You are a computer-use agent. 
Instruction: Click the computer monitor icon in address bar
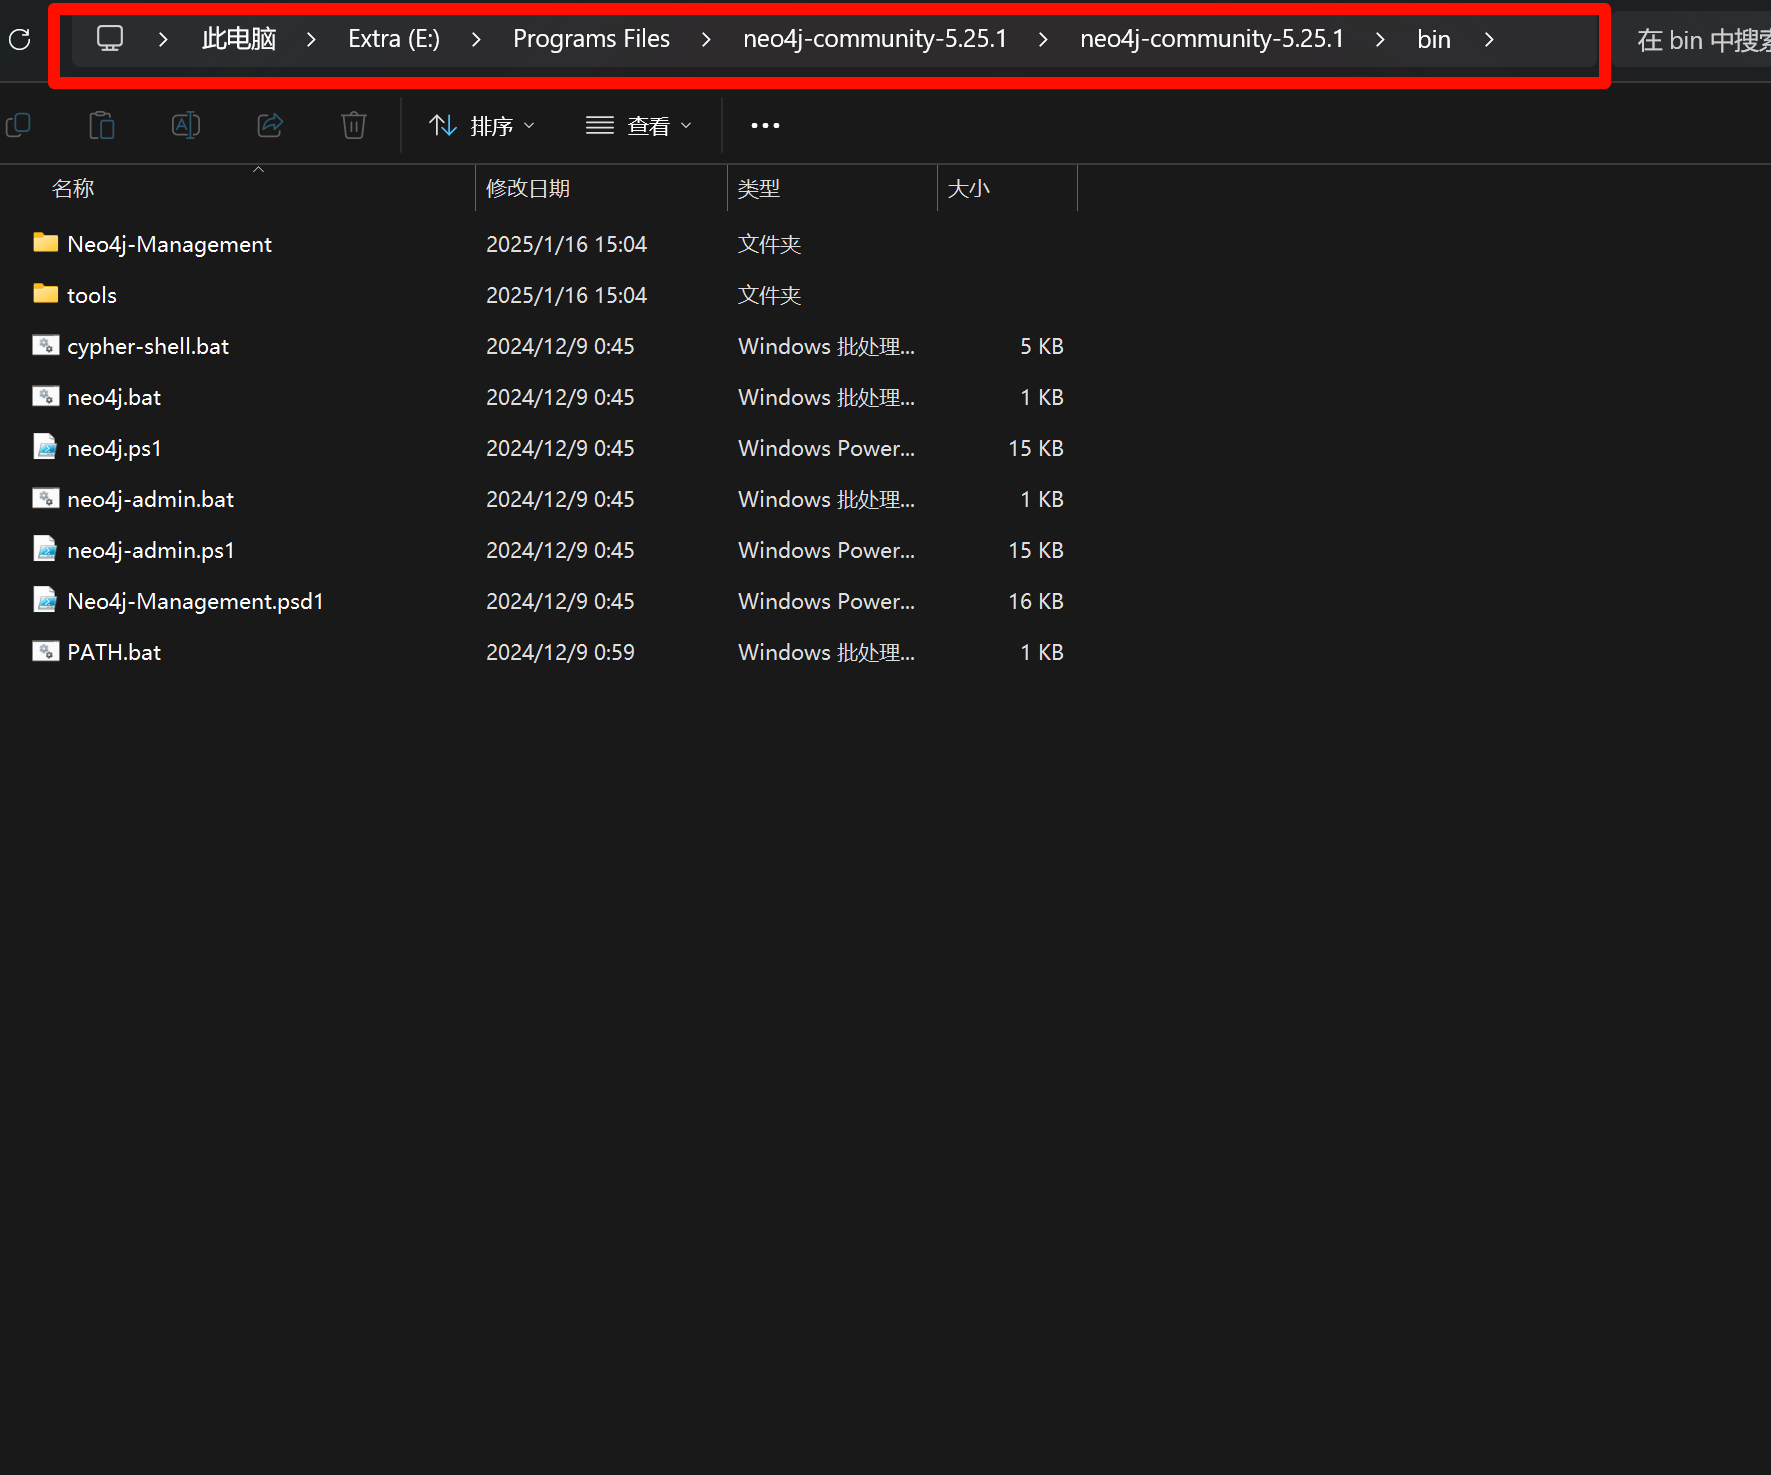(x=109, y=39)
